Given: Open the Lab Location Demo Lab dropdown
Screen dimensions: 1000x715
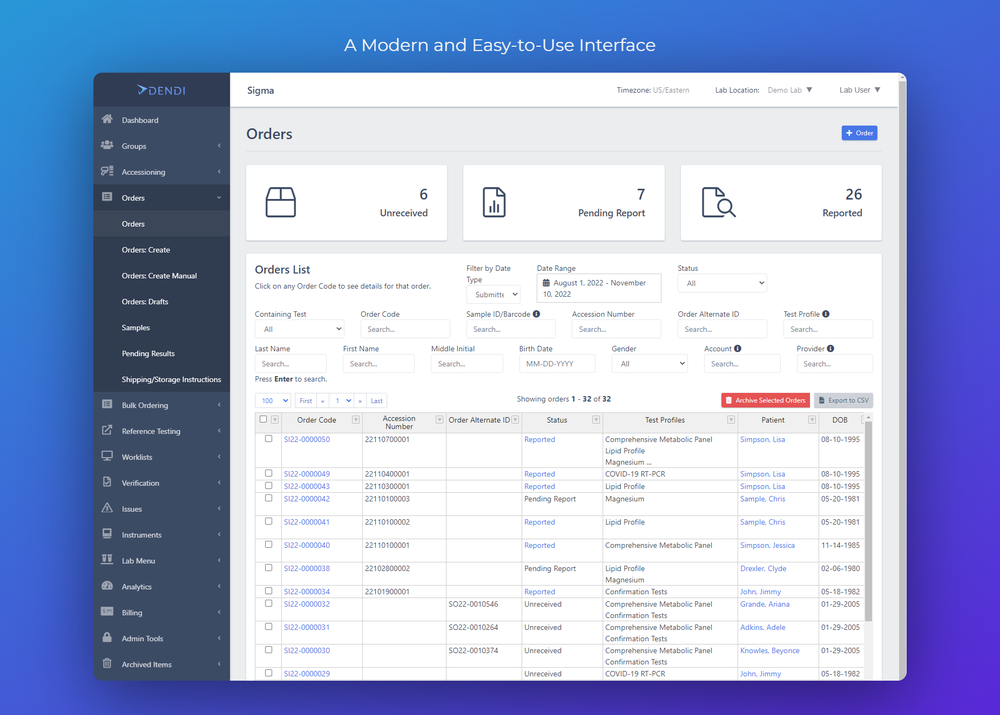Looking at the screenshot, I should tap(790, 90).
